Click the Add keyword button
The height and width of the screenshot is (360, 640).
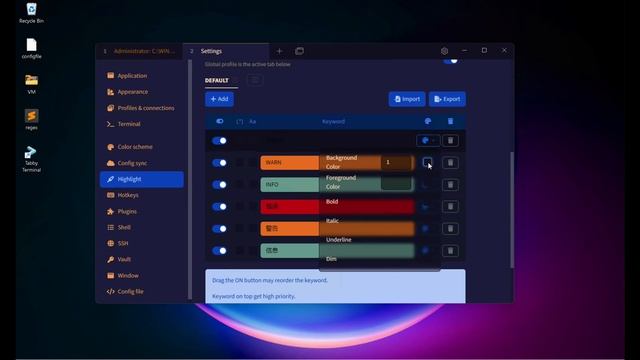219,99
